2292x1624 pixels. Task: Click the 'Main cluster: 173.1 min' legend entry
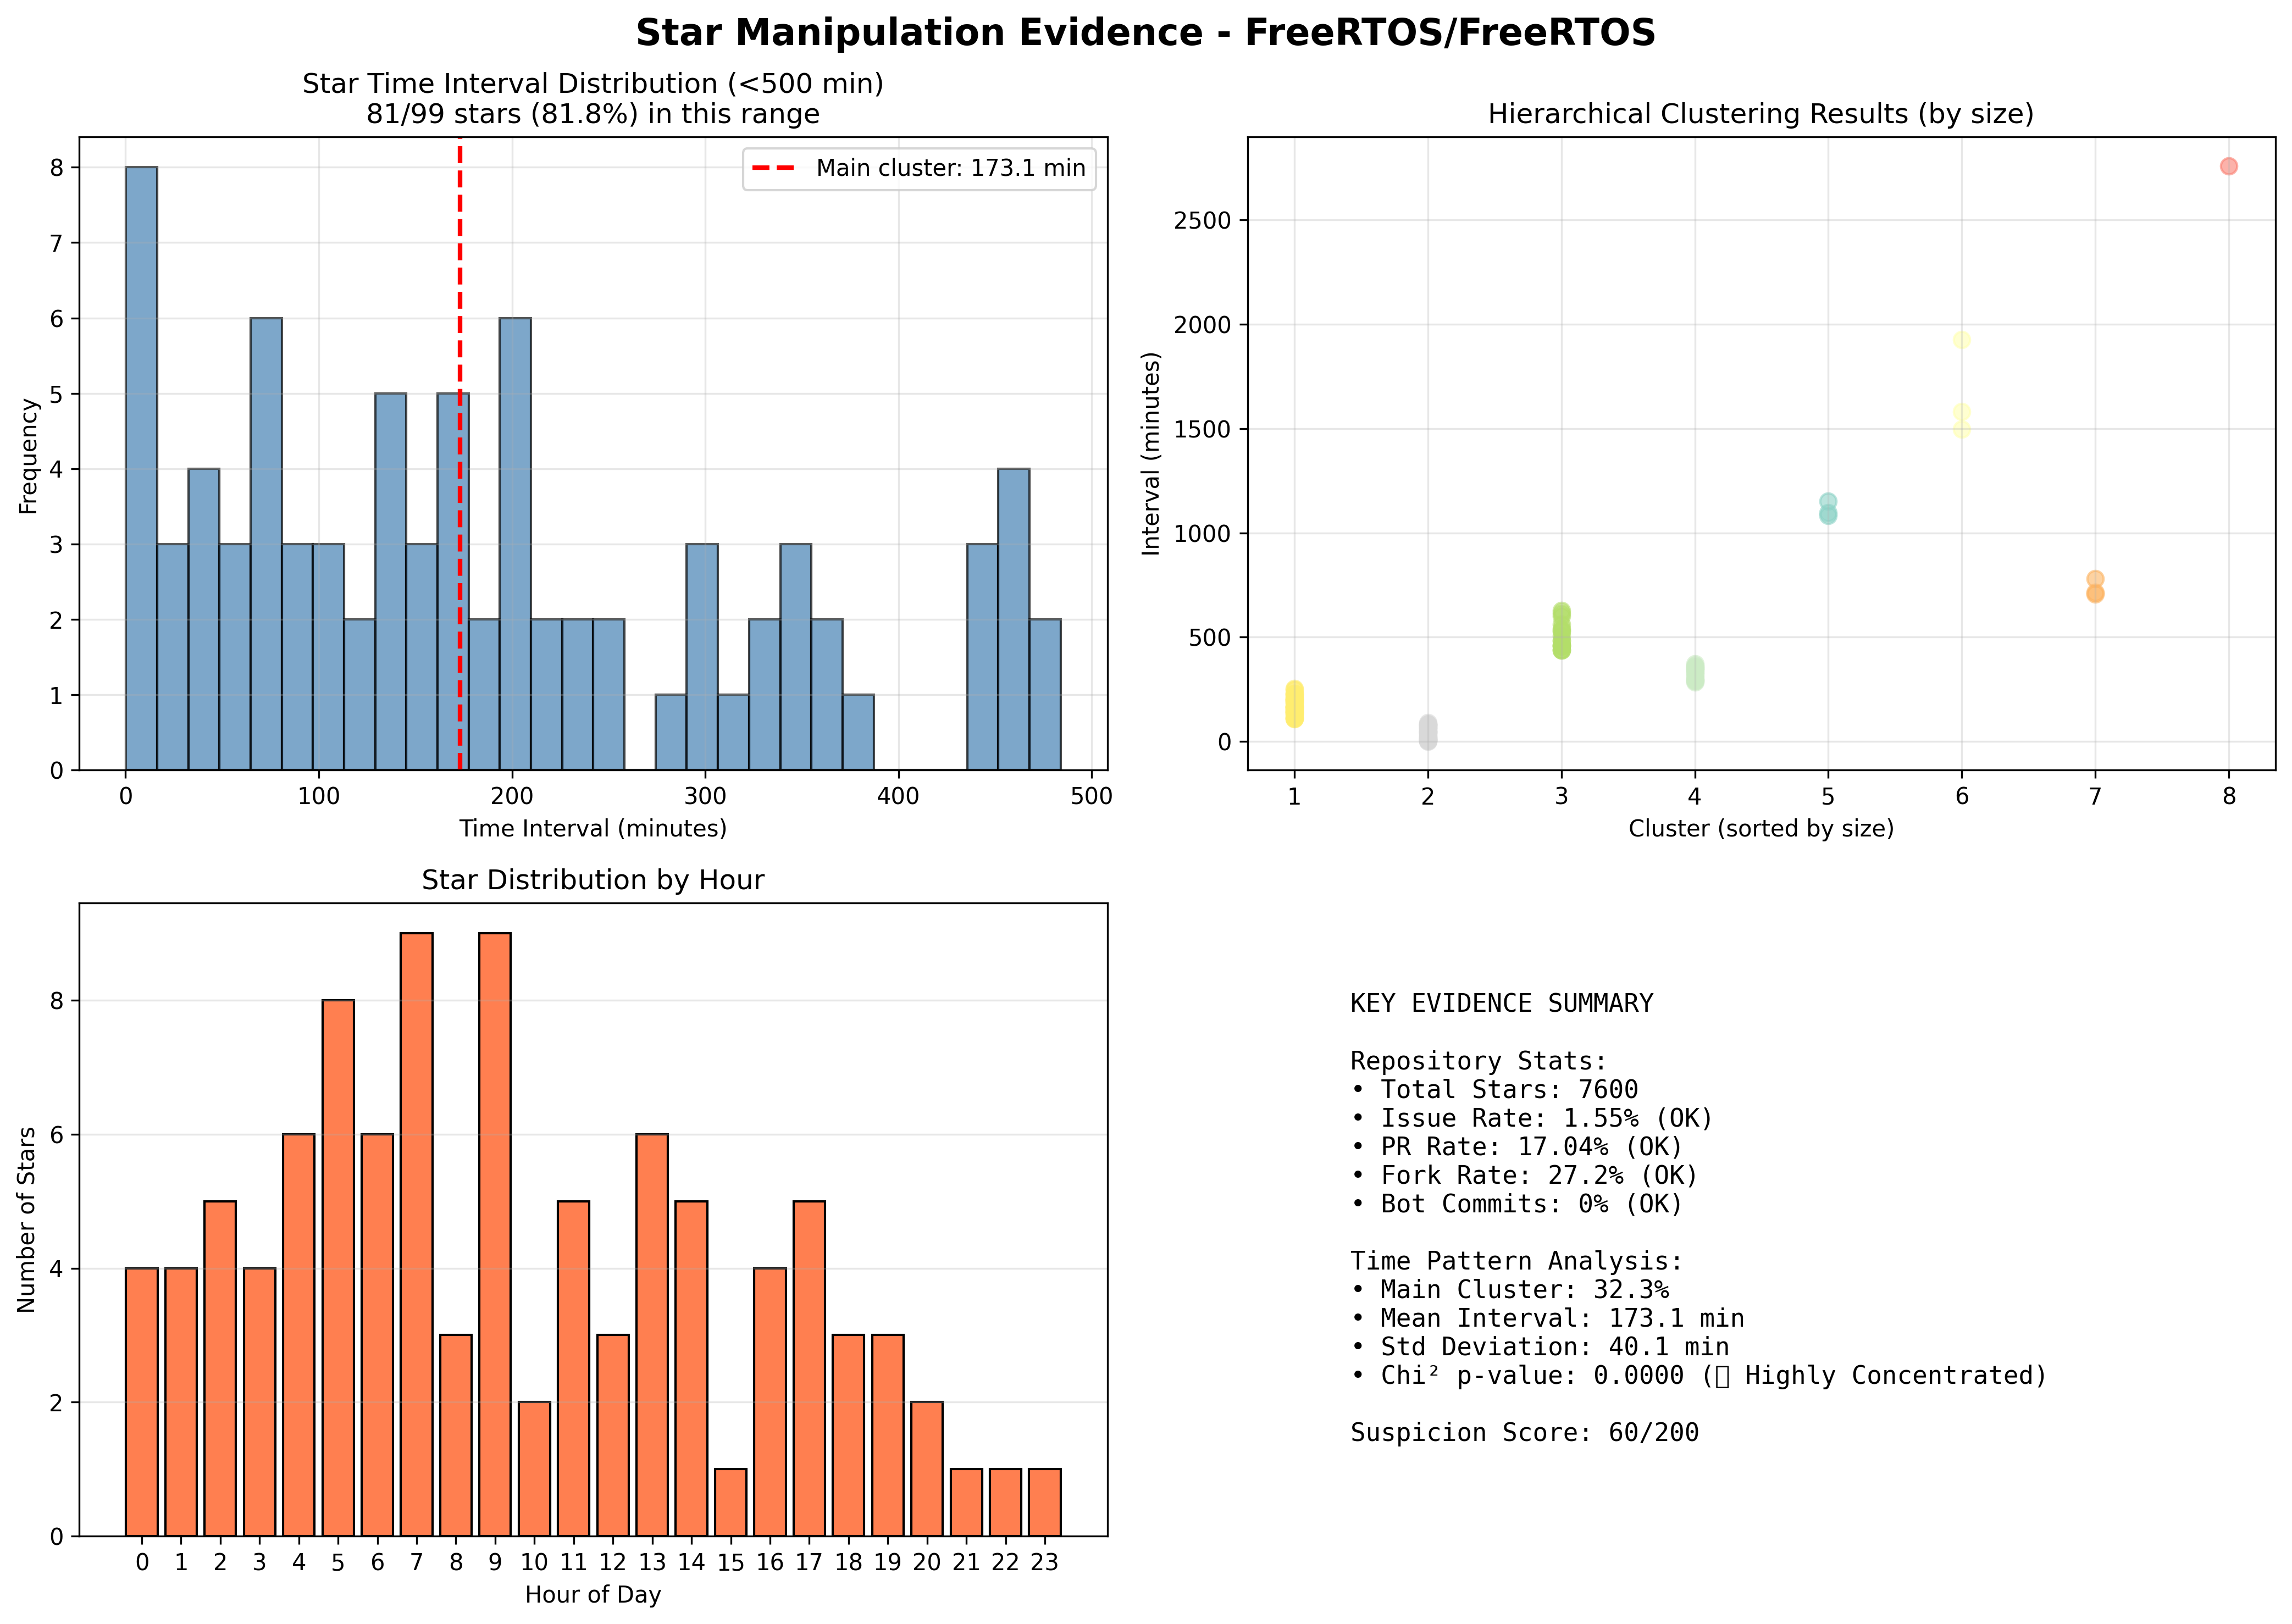click(x=919, y=168)
